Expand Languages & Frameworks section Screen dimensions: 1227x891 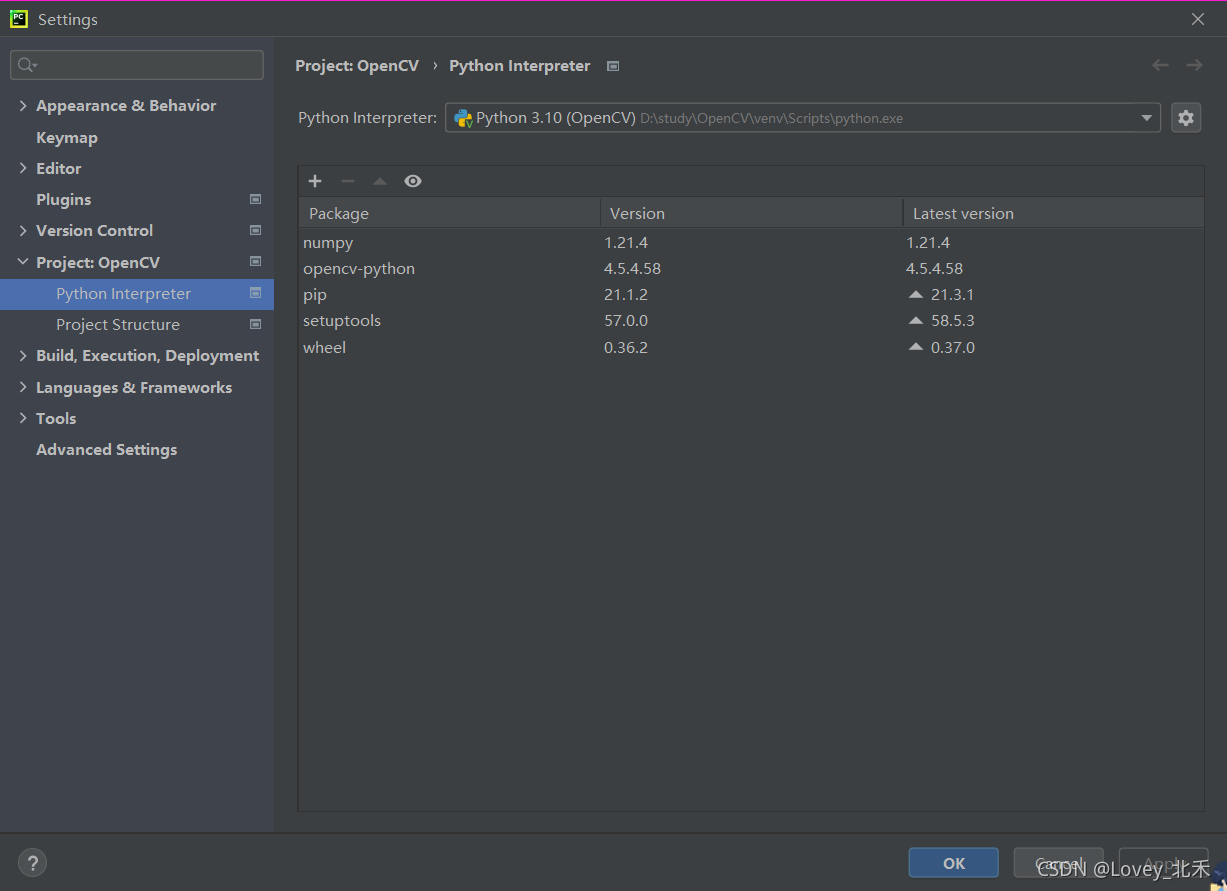[x=23, y=387]
